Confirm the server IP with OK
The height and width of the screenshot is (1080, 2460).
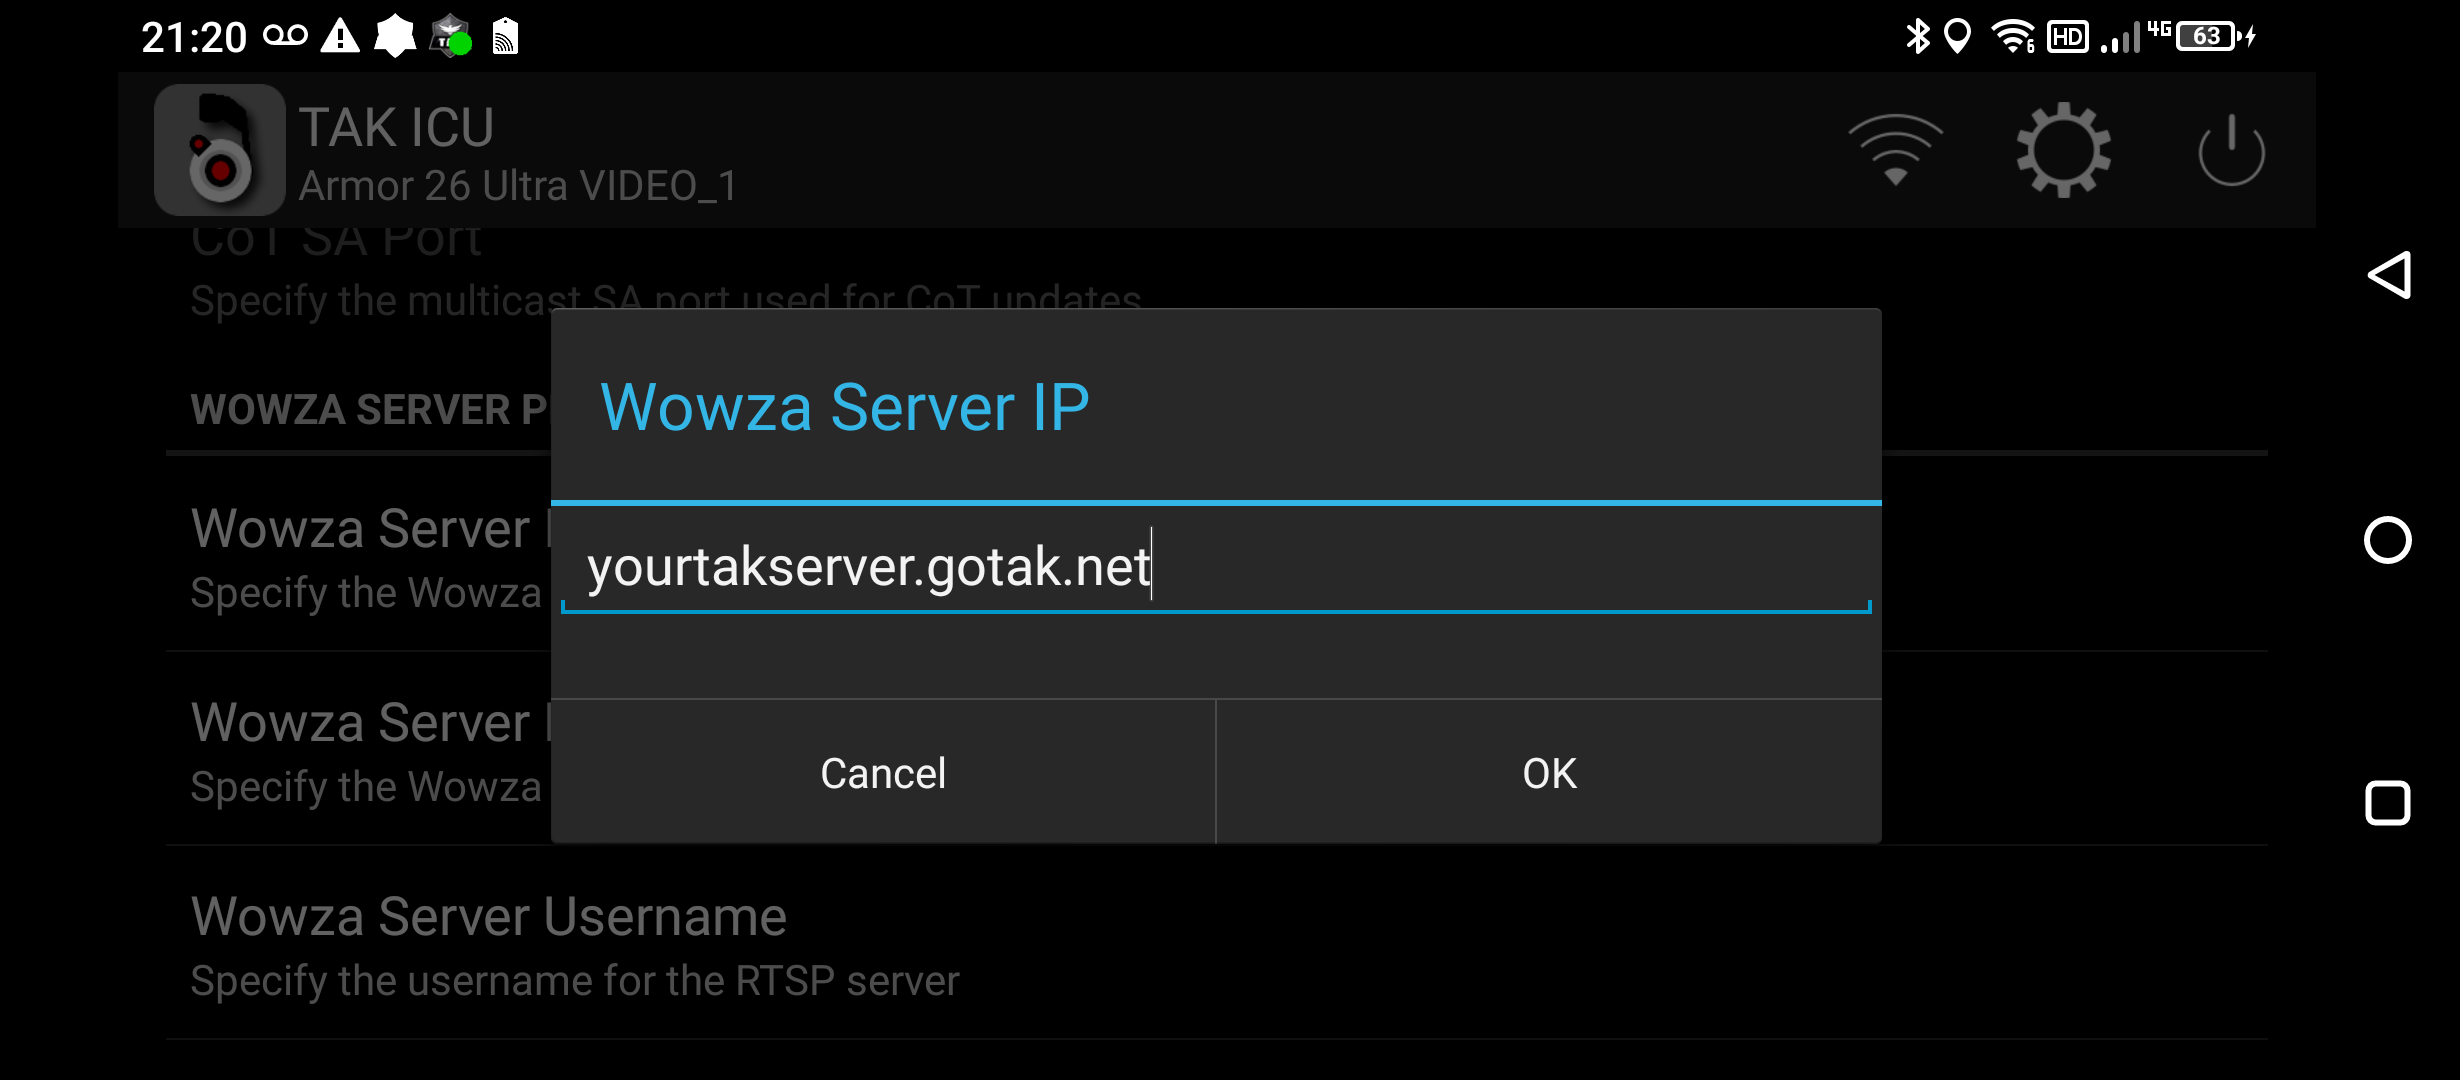pos(1549,773)
